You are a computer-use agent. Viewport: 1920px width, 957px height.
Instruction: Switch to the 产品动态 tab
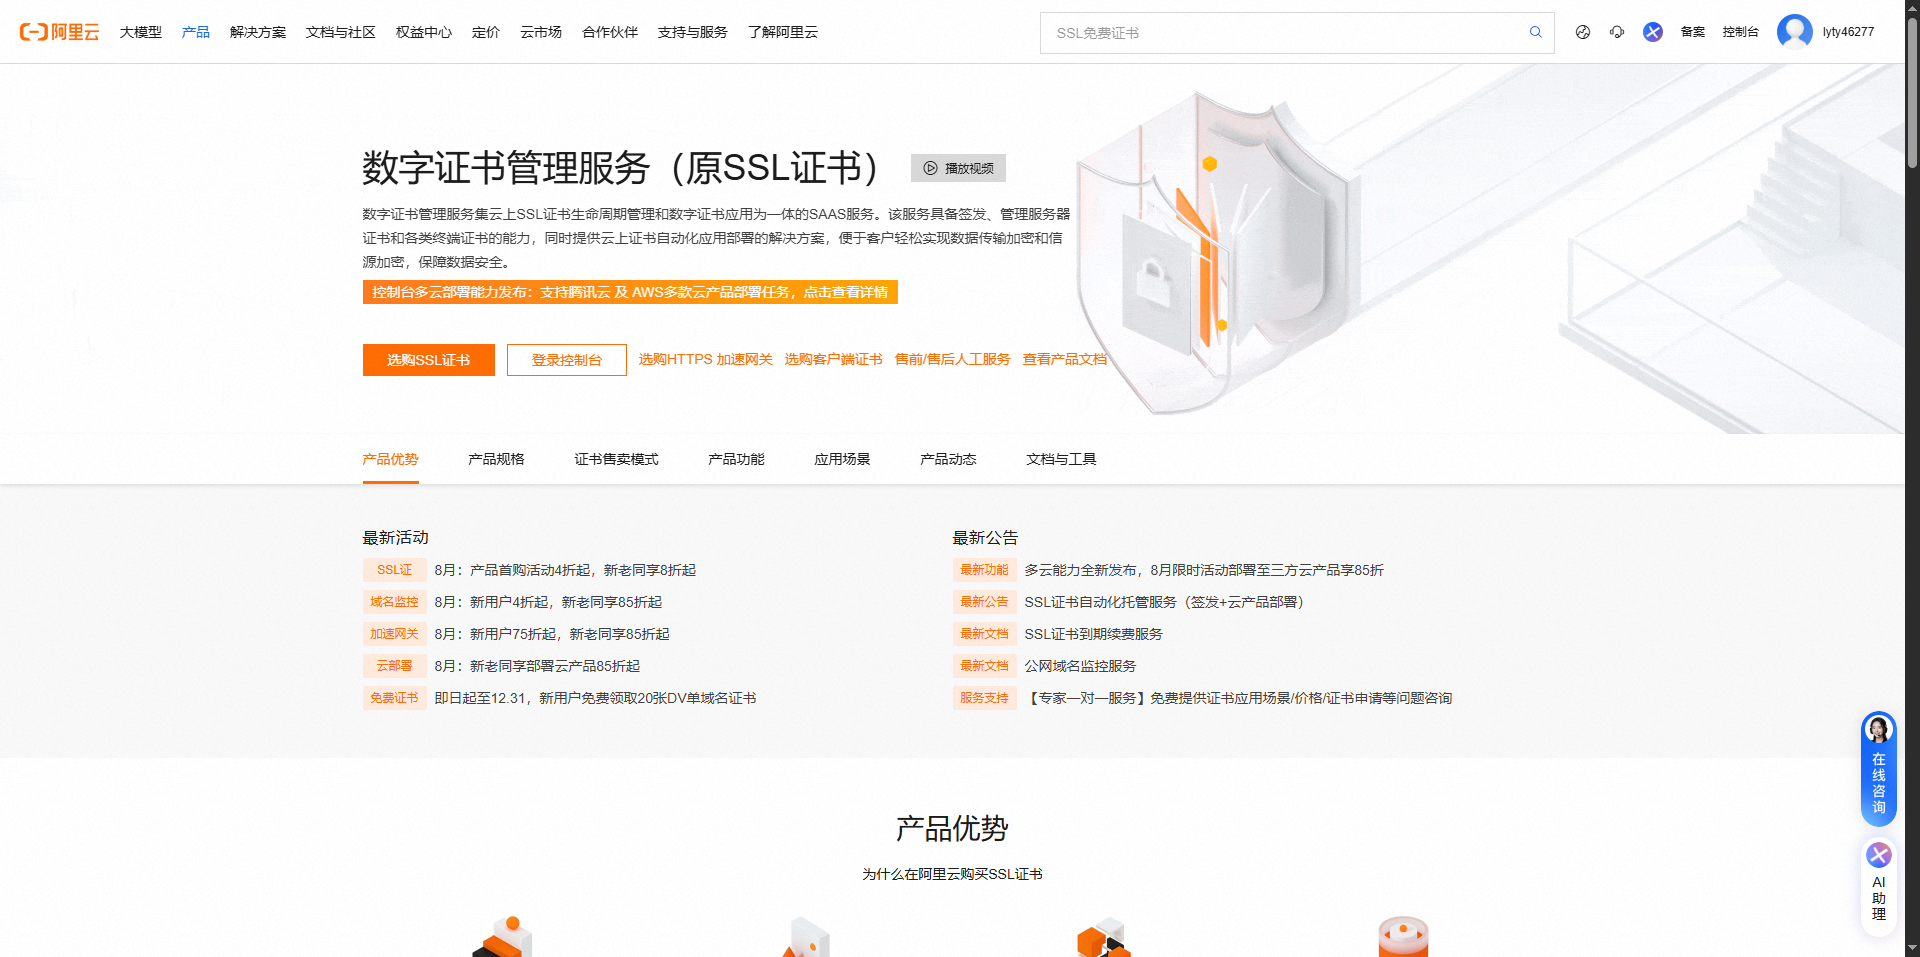[949, 459]
